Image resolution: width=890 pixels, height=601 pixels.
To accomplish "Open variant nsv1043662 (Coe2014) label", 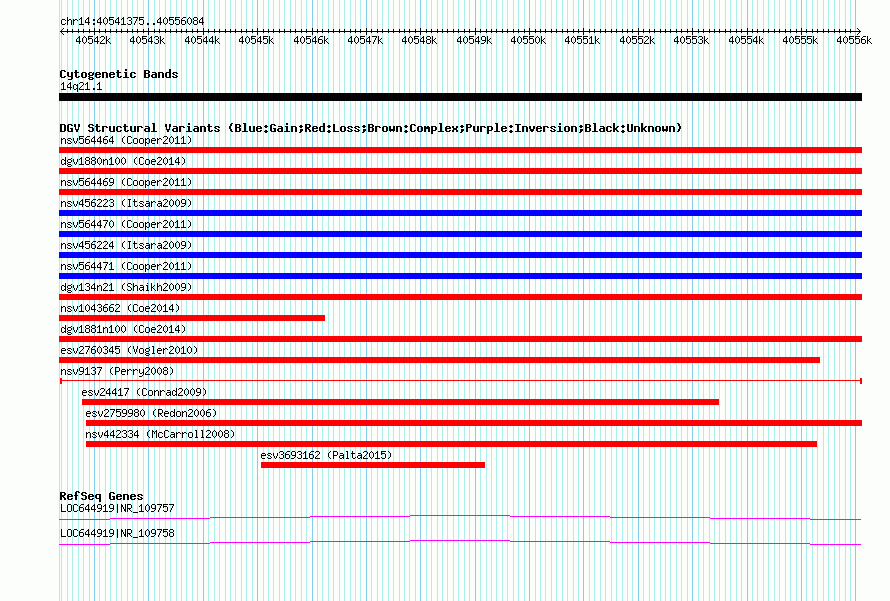I will (x=120, y=308).
